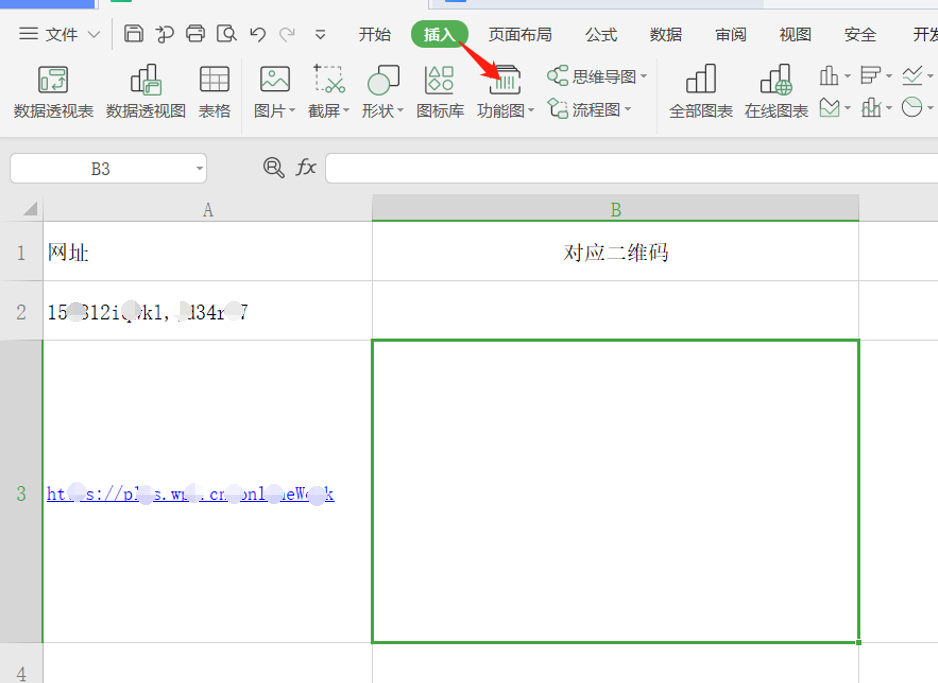Open the 全部图表 all charts gallery
This screenshot has height=683, width=938.
[701, 92]
